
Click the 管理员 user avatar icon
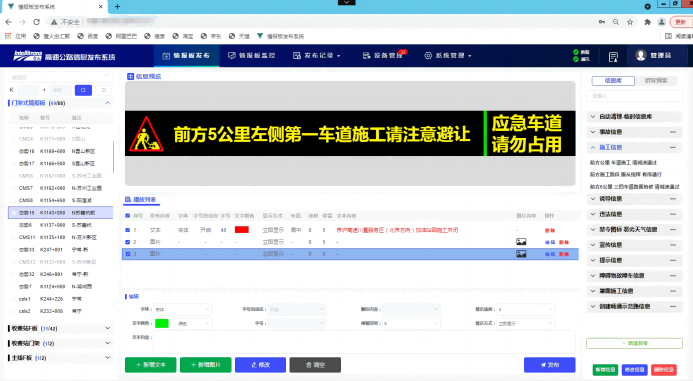click(640, 55)
